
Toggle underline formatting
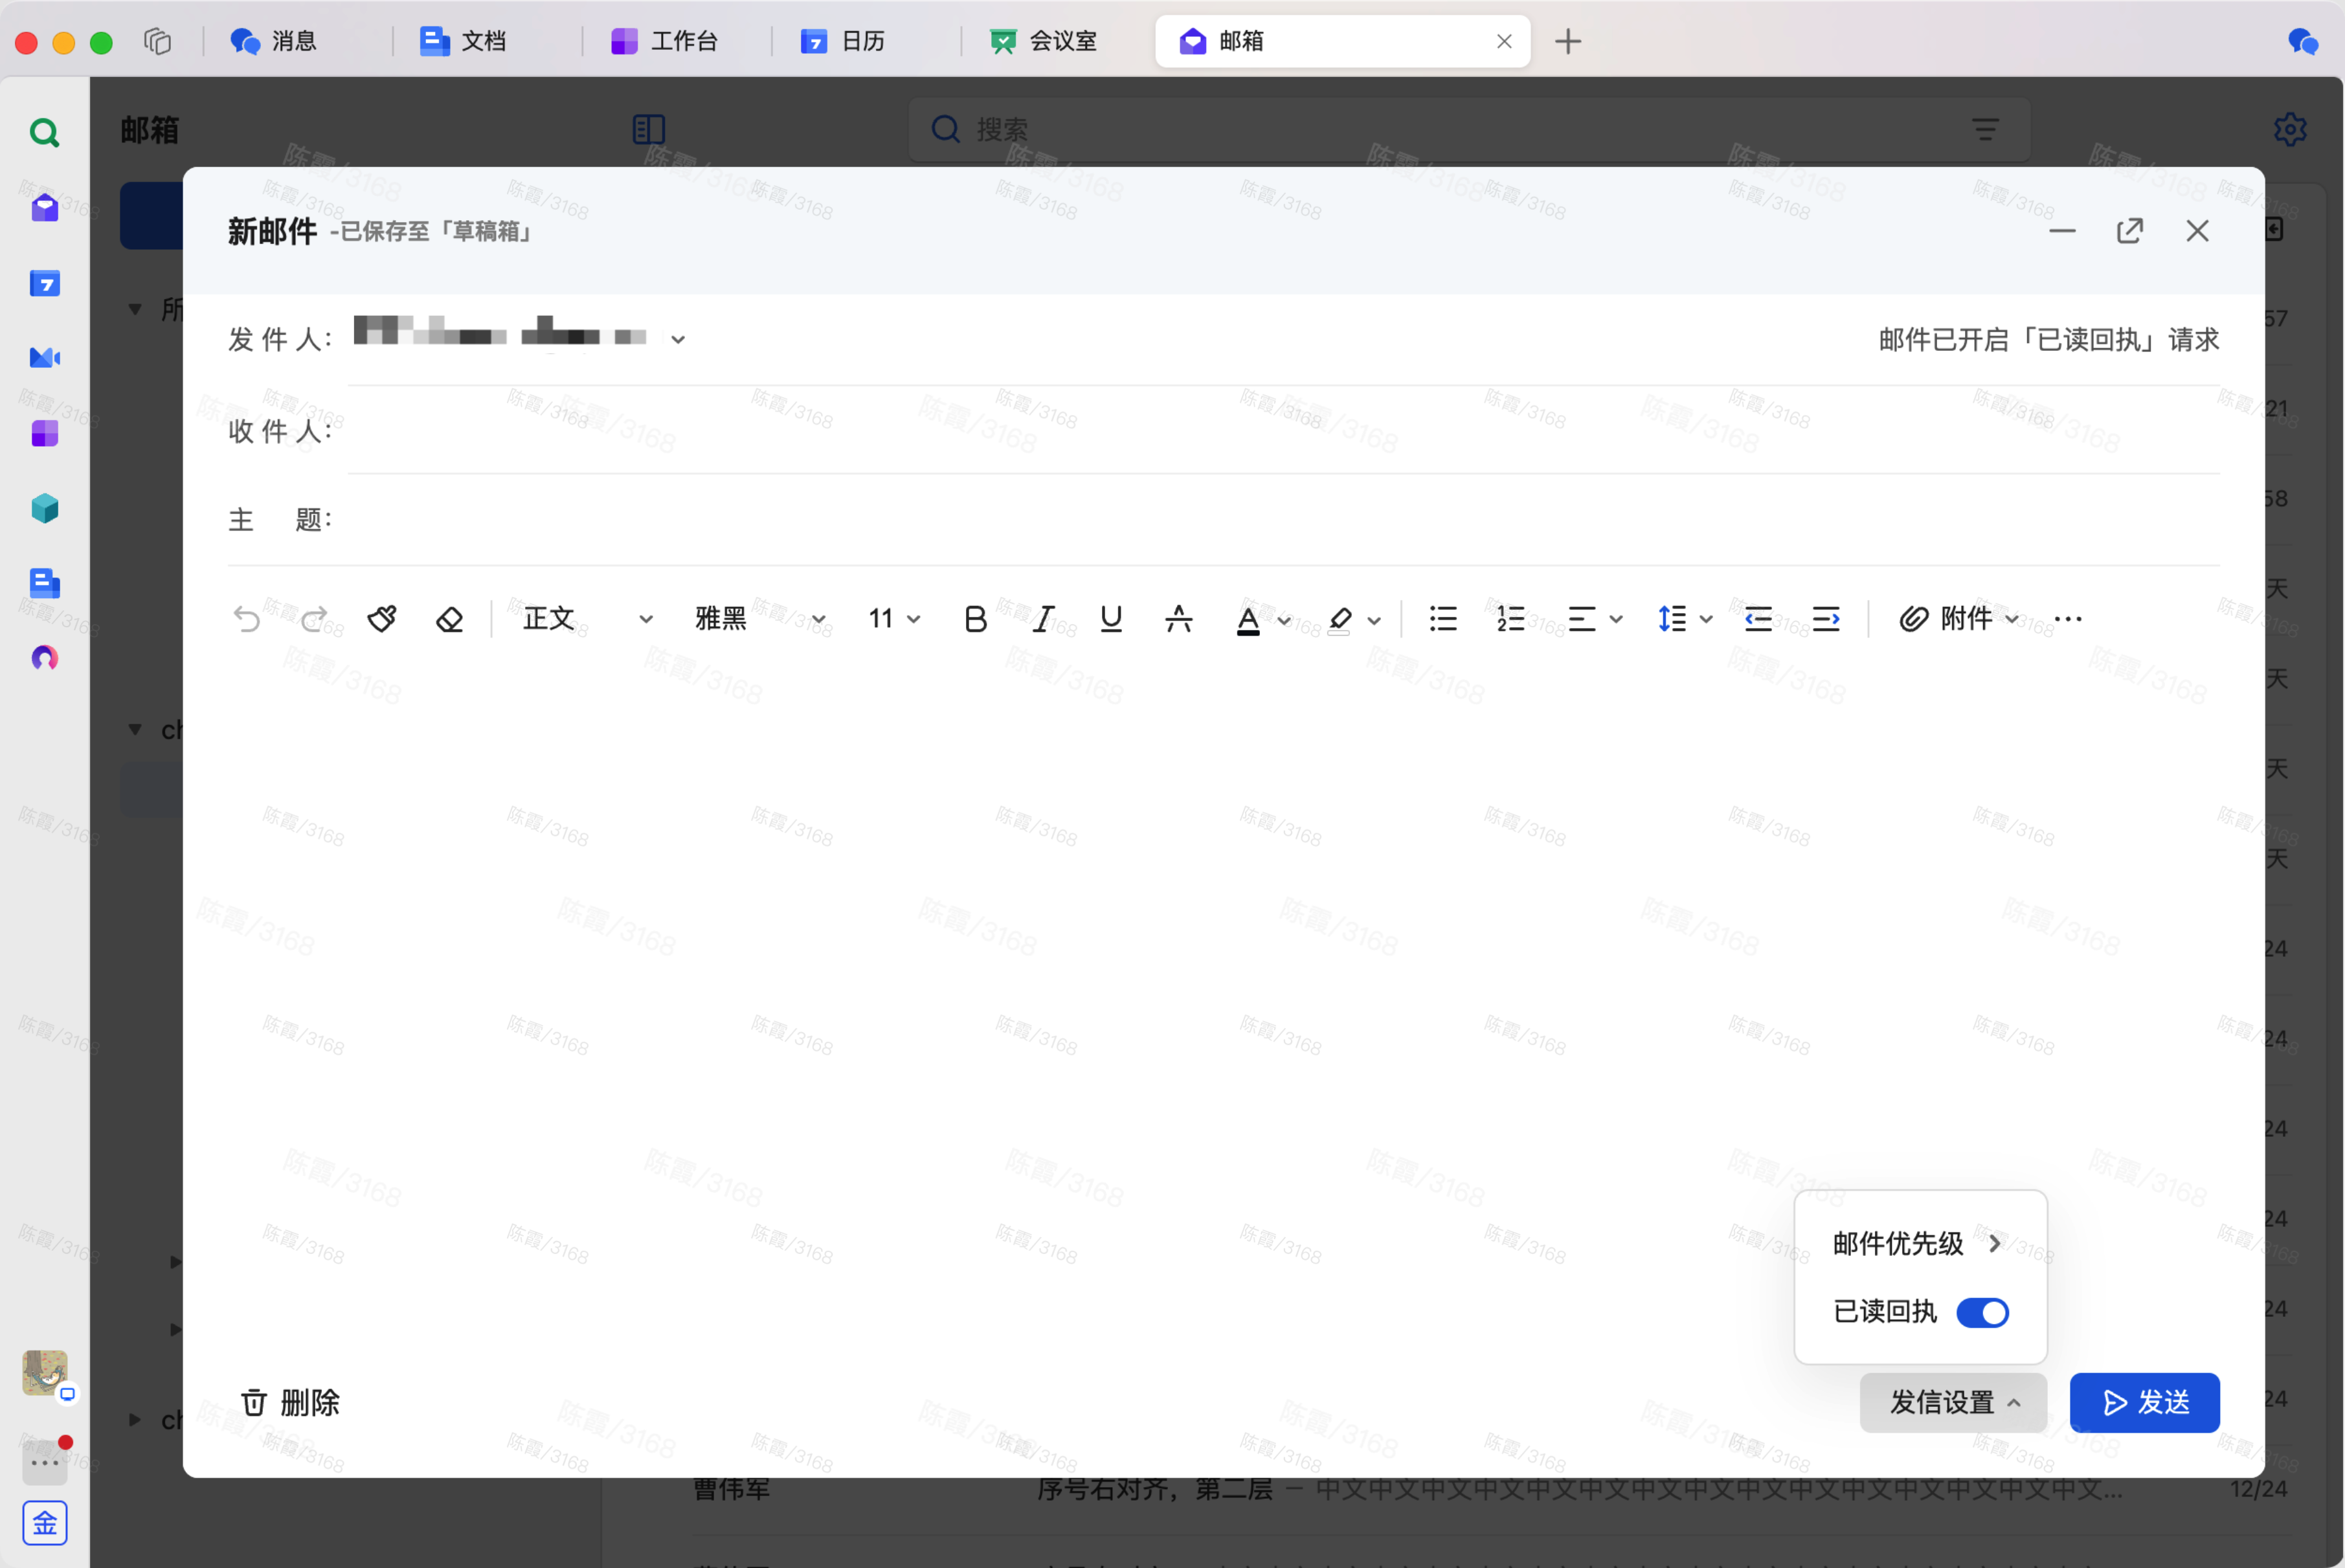(x=1111, y=619)
